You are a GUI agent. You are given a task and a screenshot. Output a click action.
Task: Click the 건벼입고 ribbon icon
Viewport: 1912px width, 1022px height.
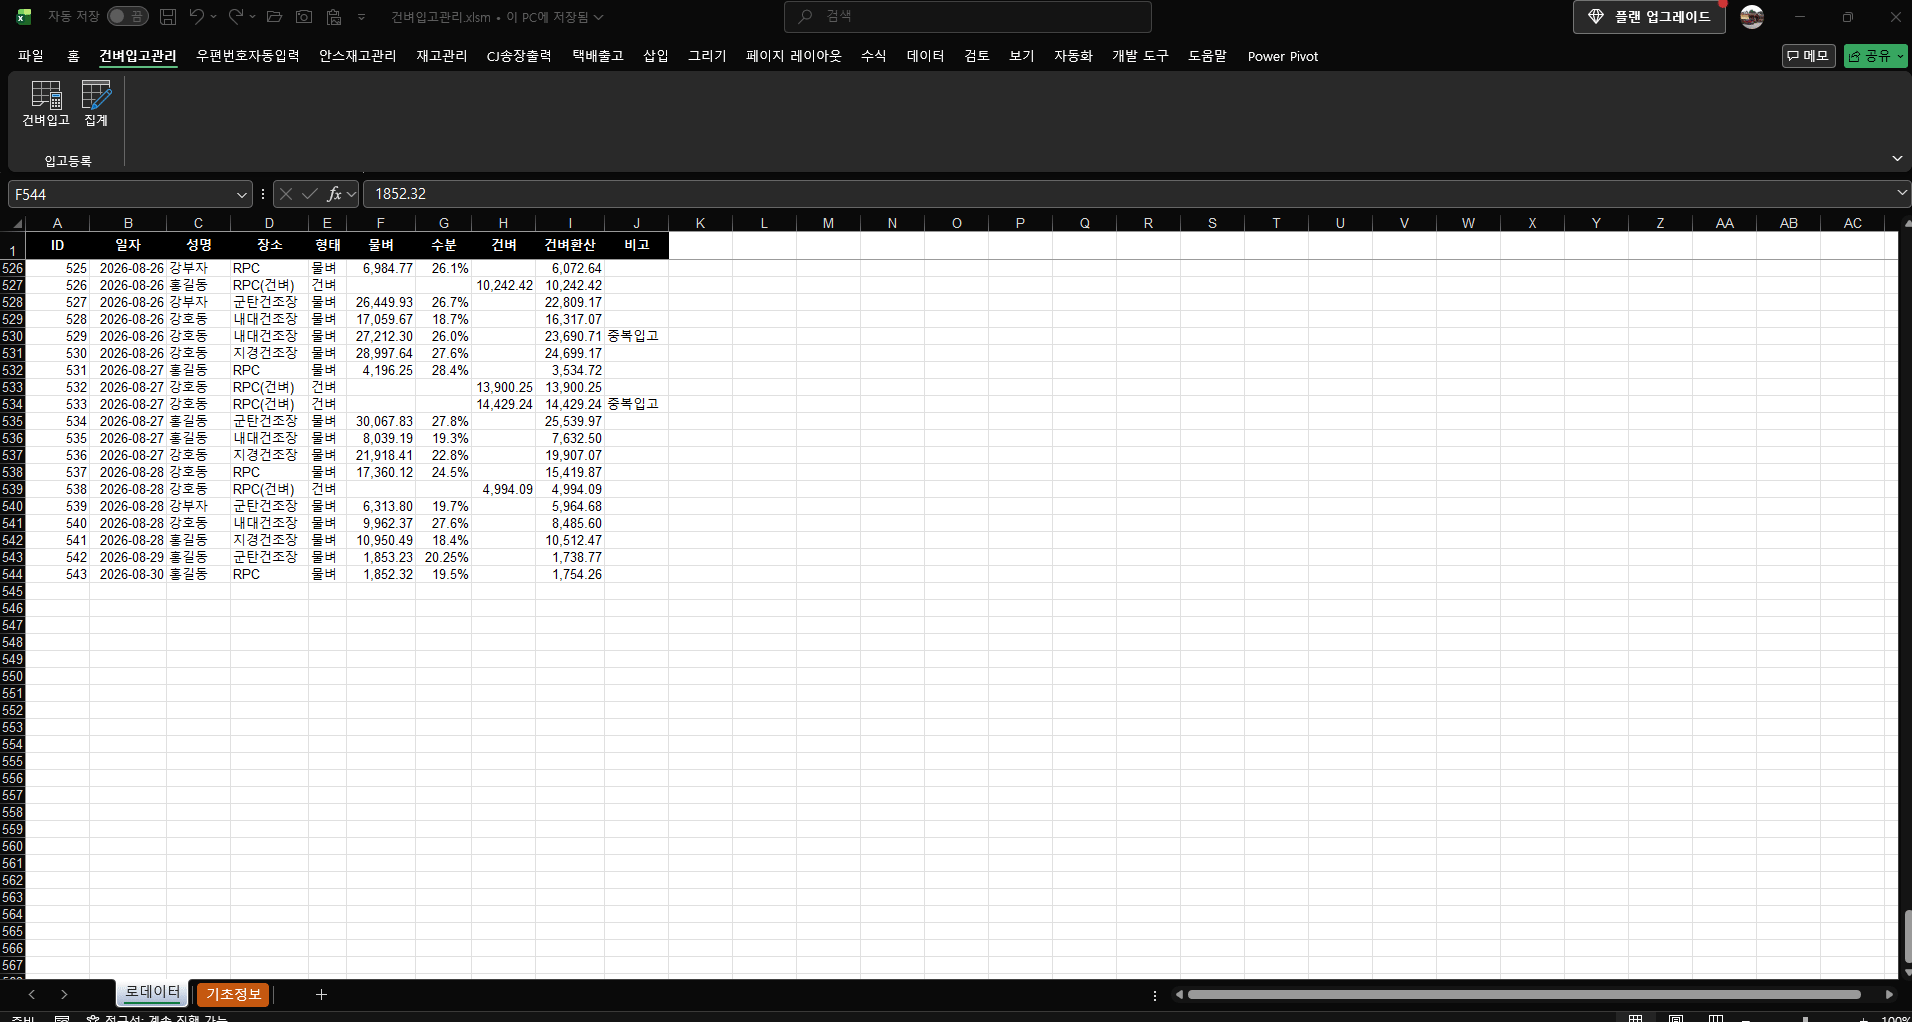(46, 104)
